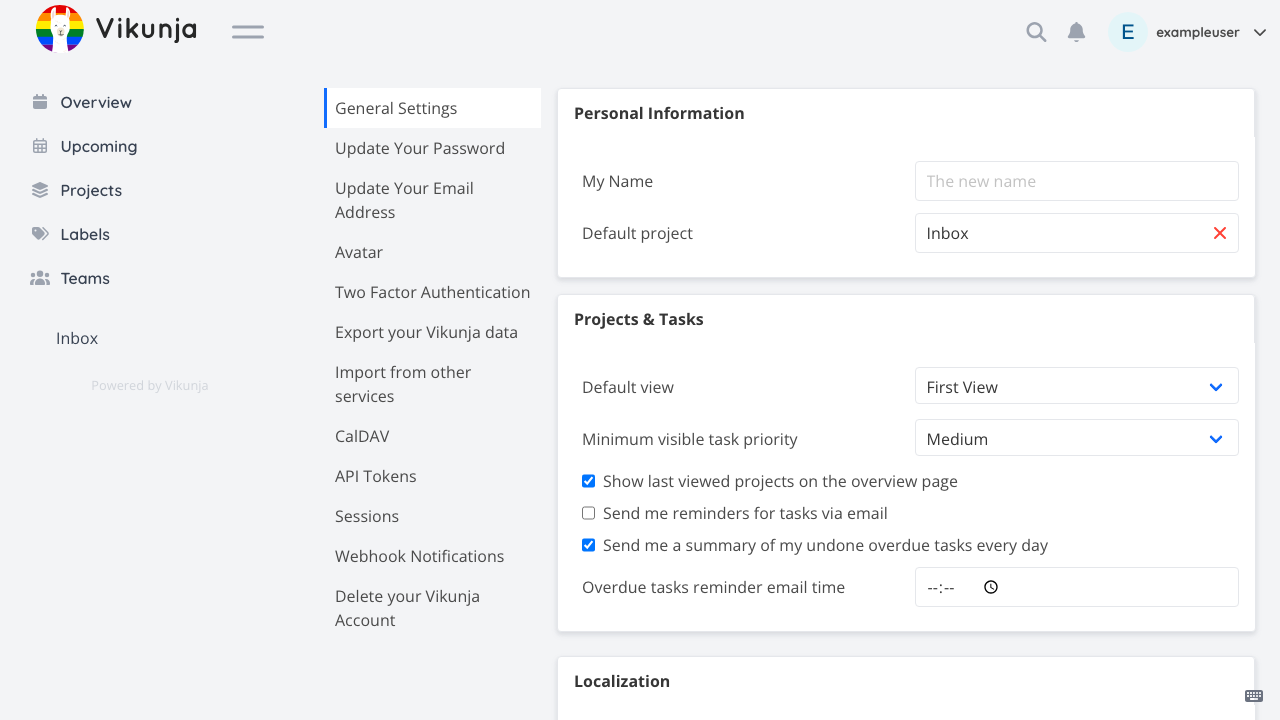Click the user avatar E

pyautogui.click(x=1128, y=32)
